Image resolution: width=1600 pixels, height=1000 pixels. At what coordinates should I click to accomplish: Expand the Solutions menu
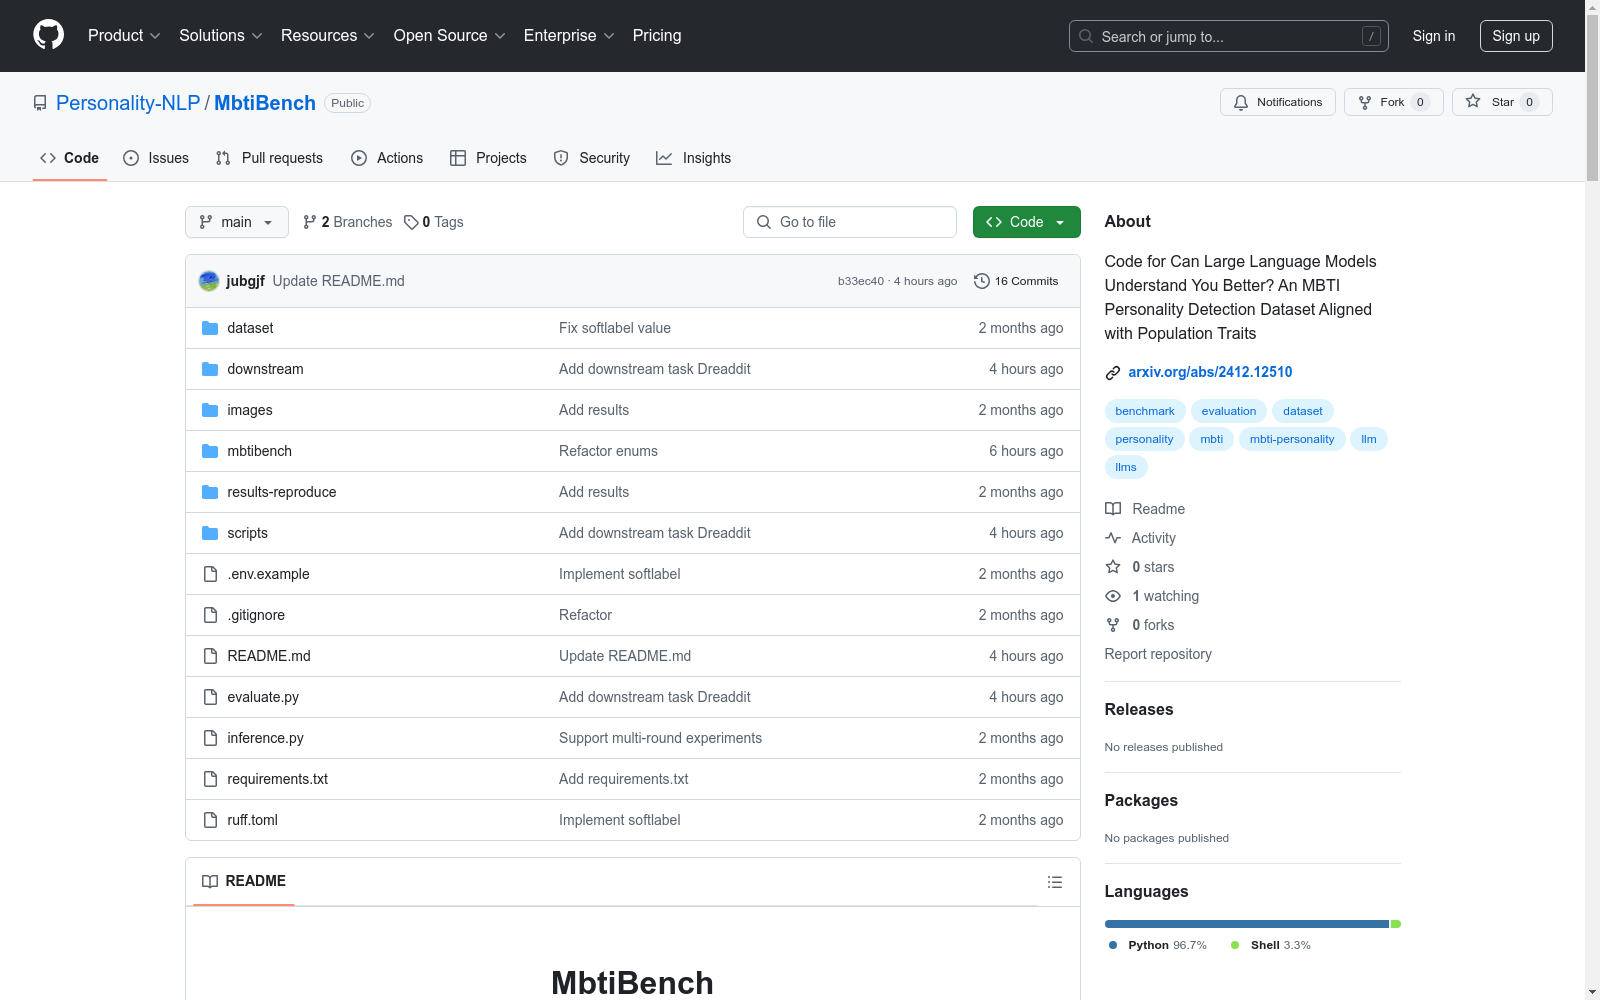tap(221, 36)
